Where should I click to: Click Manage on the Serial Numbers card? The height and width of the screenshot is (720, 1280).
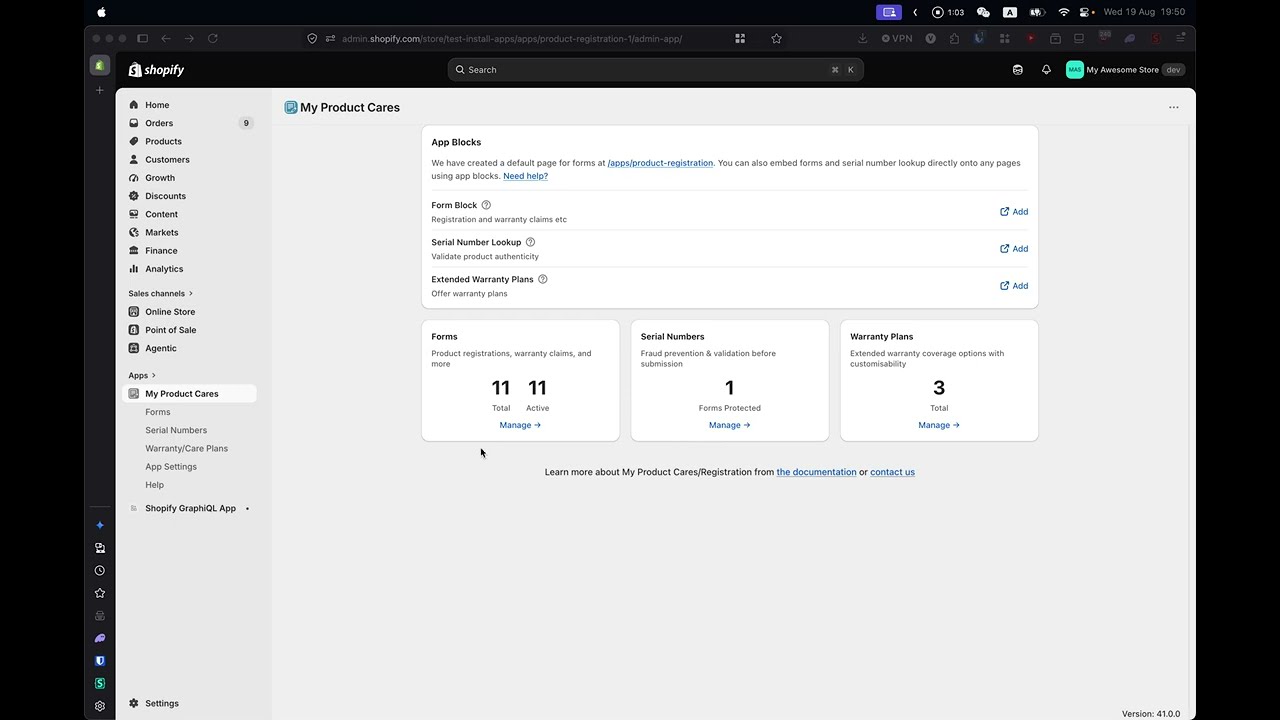pyautogui.click(x=729, y=425)
